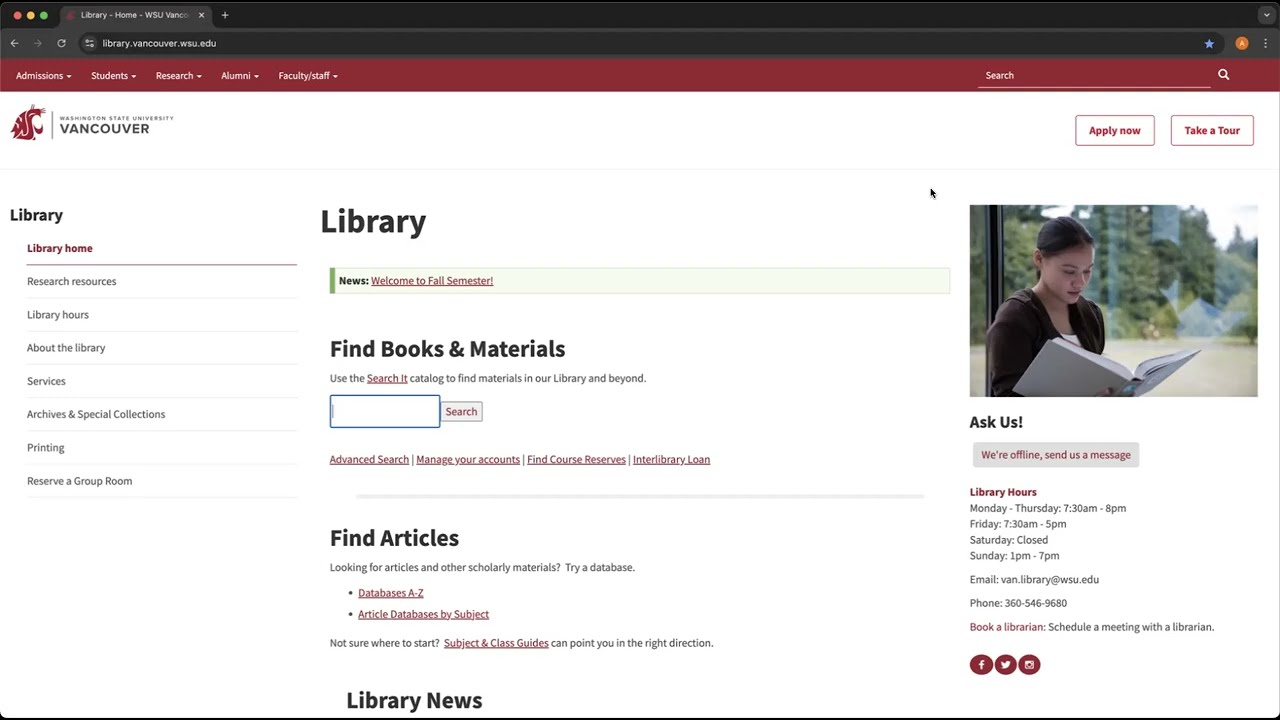Viewport: 1280px width, 720px height.
Task: Click the Take a Tour button
Action: coord(1212,130)
